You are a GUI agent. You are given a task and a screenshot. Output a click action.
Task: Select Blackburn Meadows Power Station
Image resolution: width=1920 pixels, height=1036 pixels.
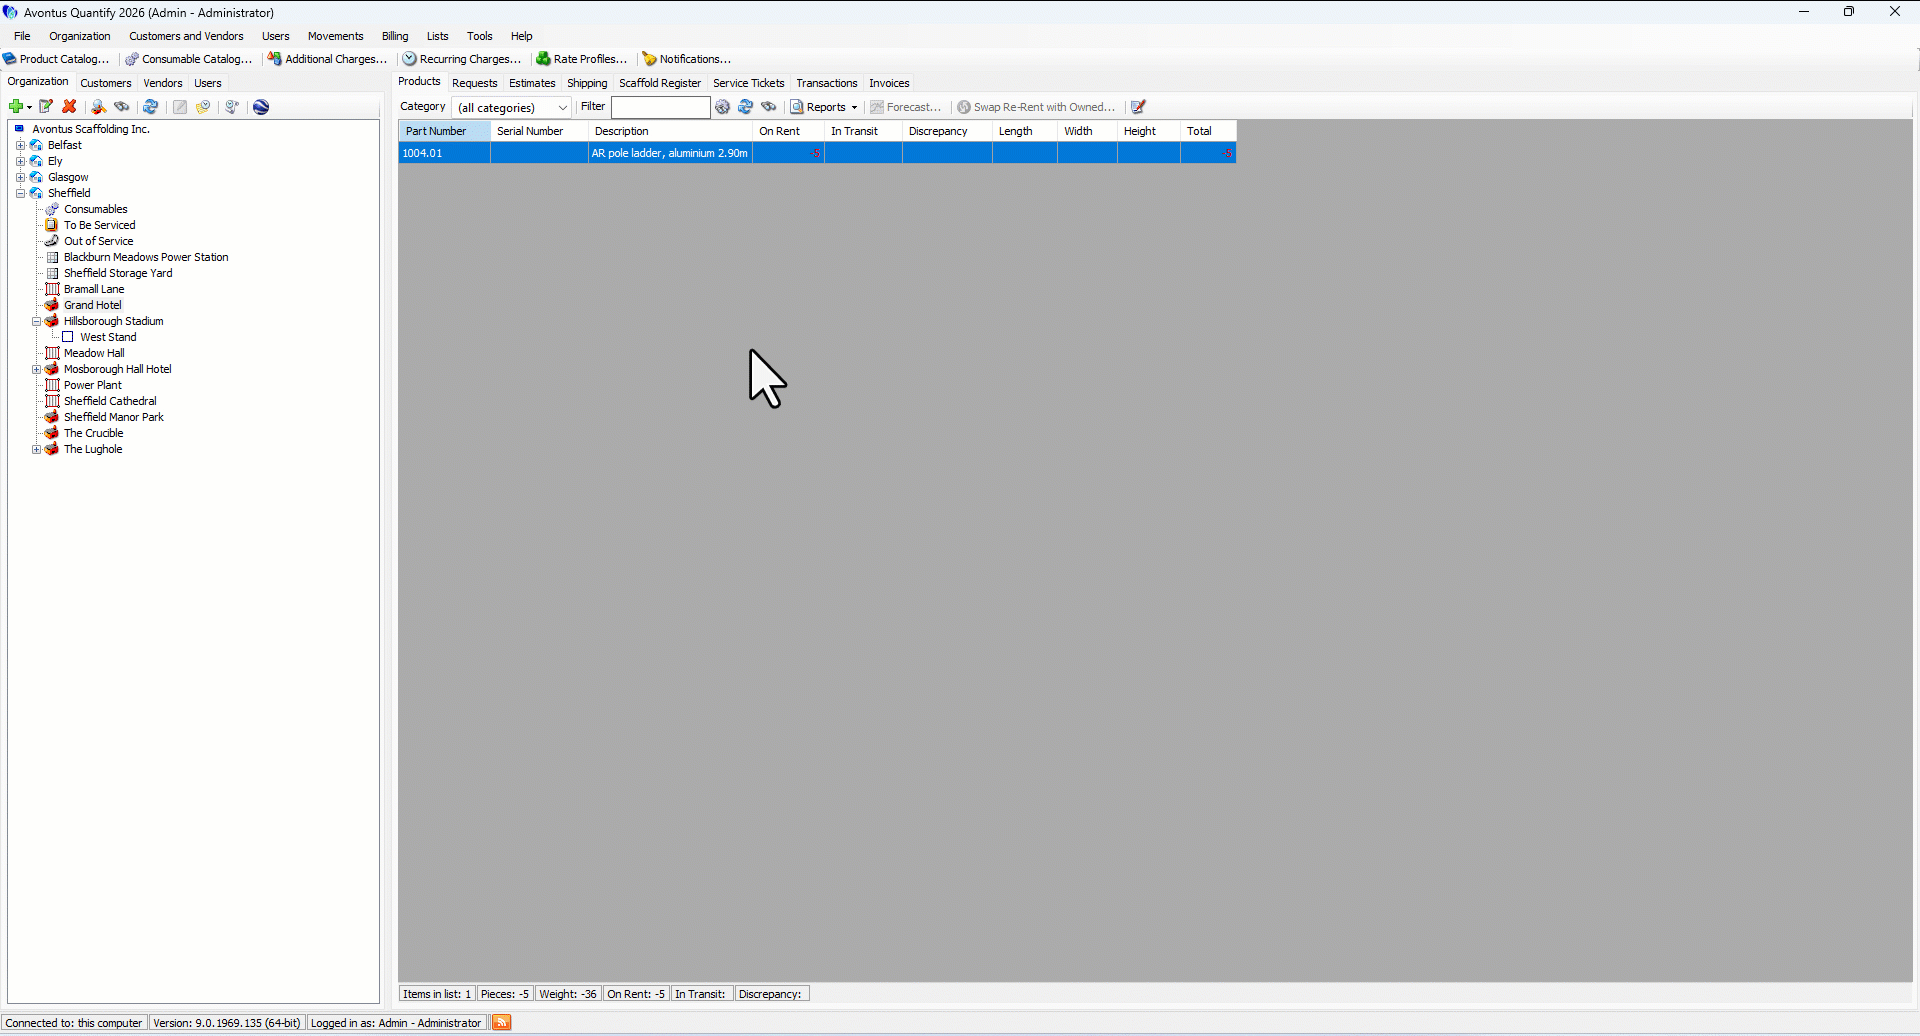coord(146,257)
